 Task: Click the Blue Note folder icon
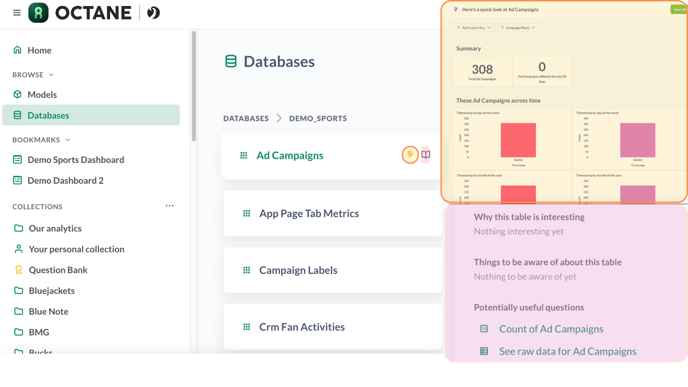(x=18, y=312)
